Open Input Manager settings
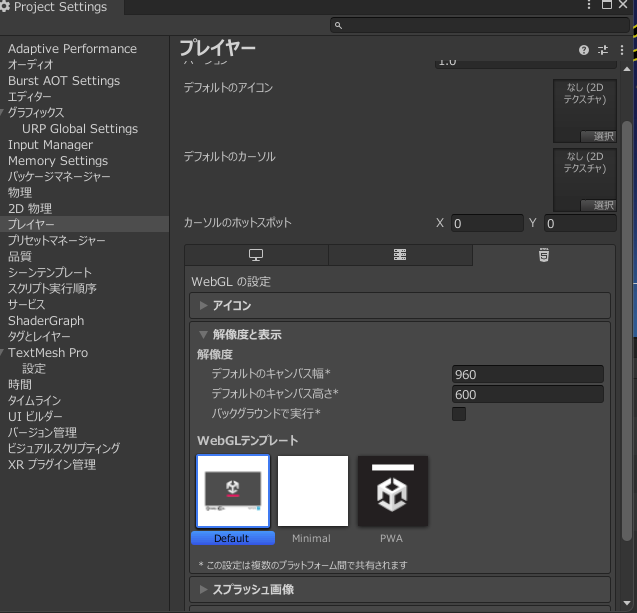 [x=50, y=145]
